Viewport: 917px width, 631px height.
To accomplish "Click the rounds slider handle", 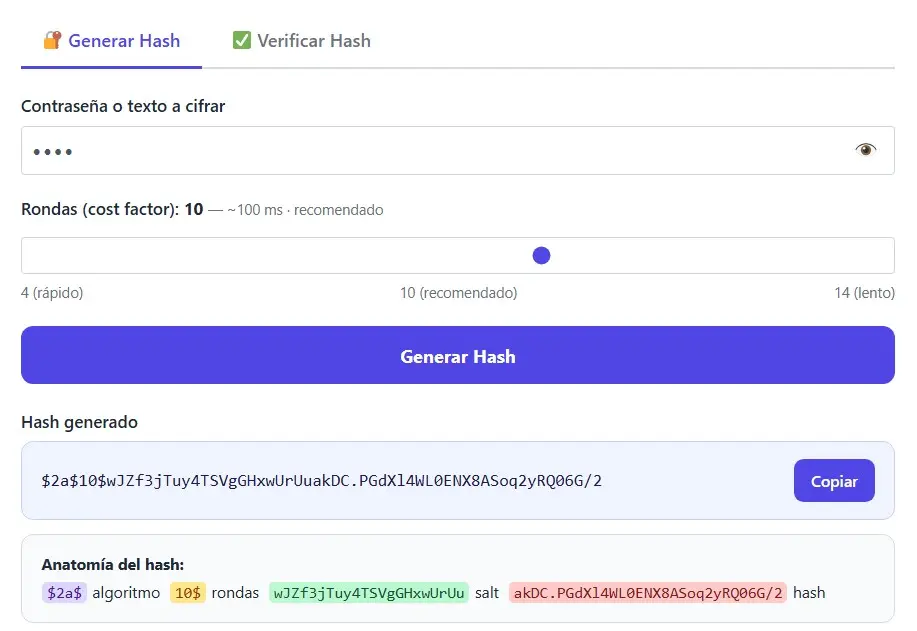I will [542, 256].
